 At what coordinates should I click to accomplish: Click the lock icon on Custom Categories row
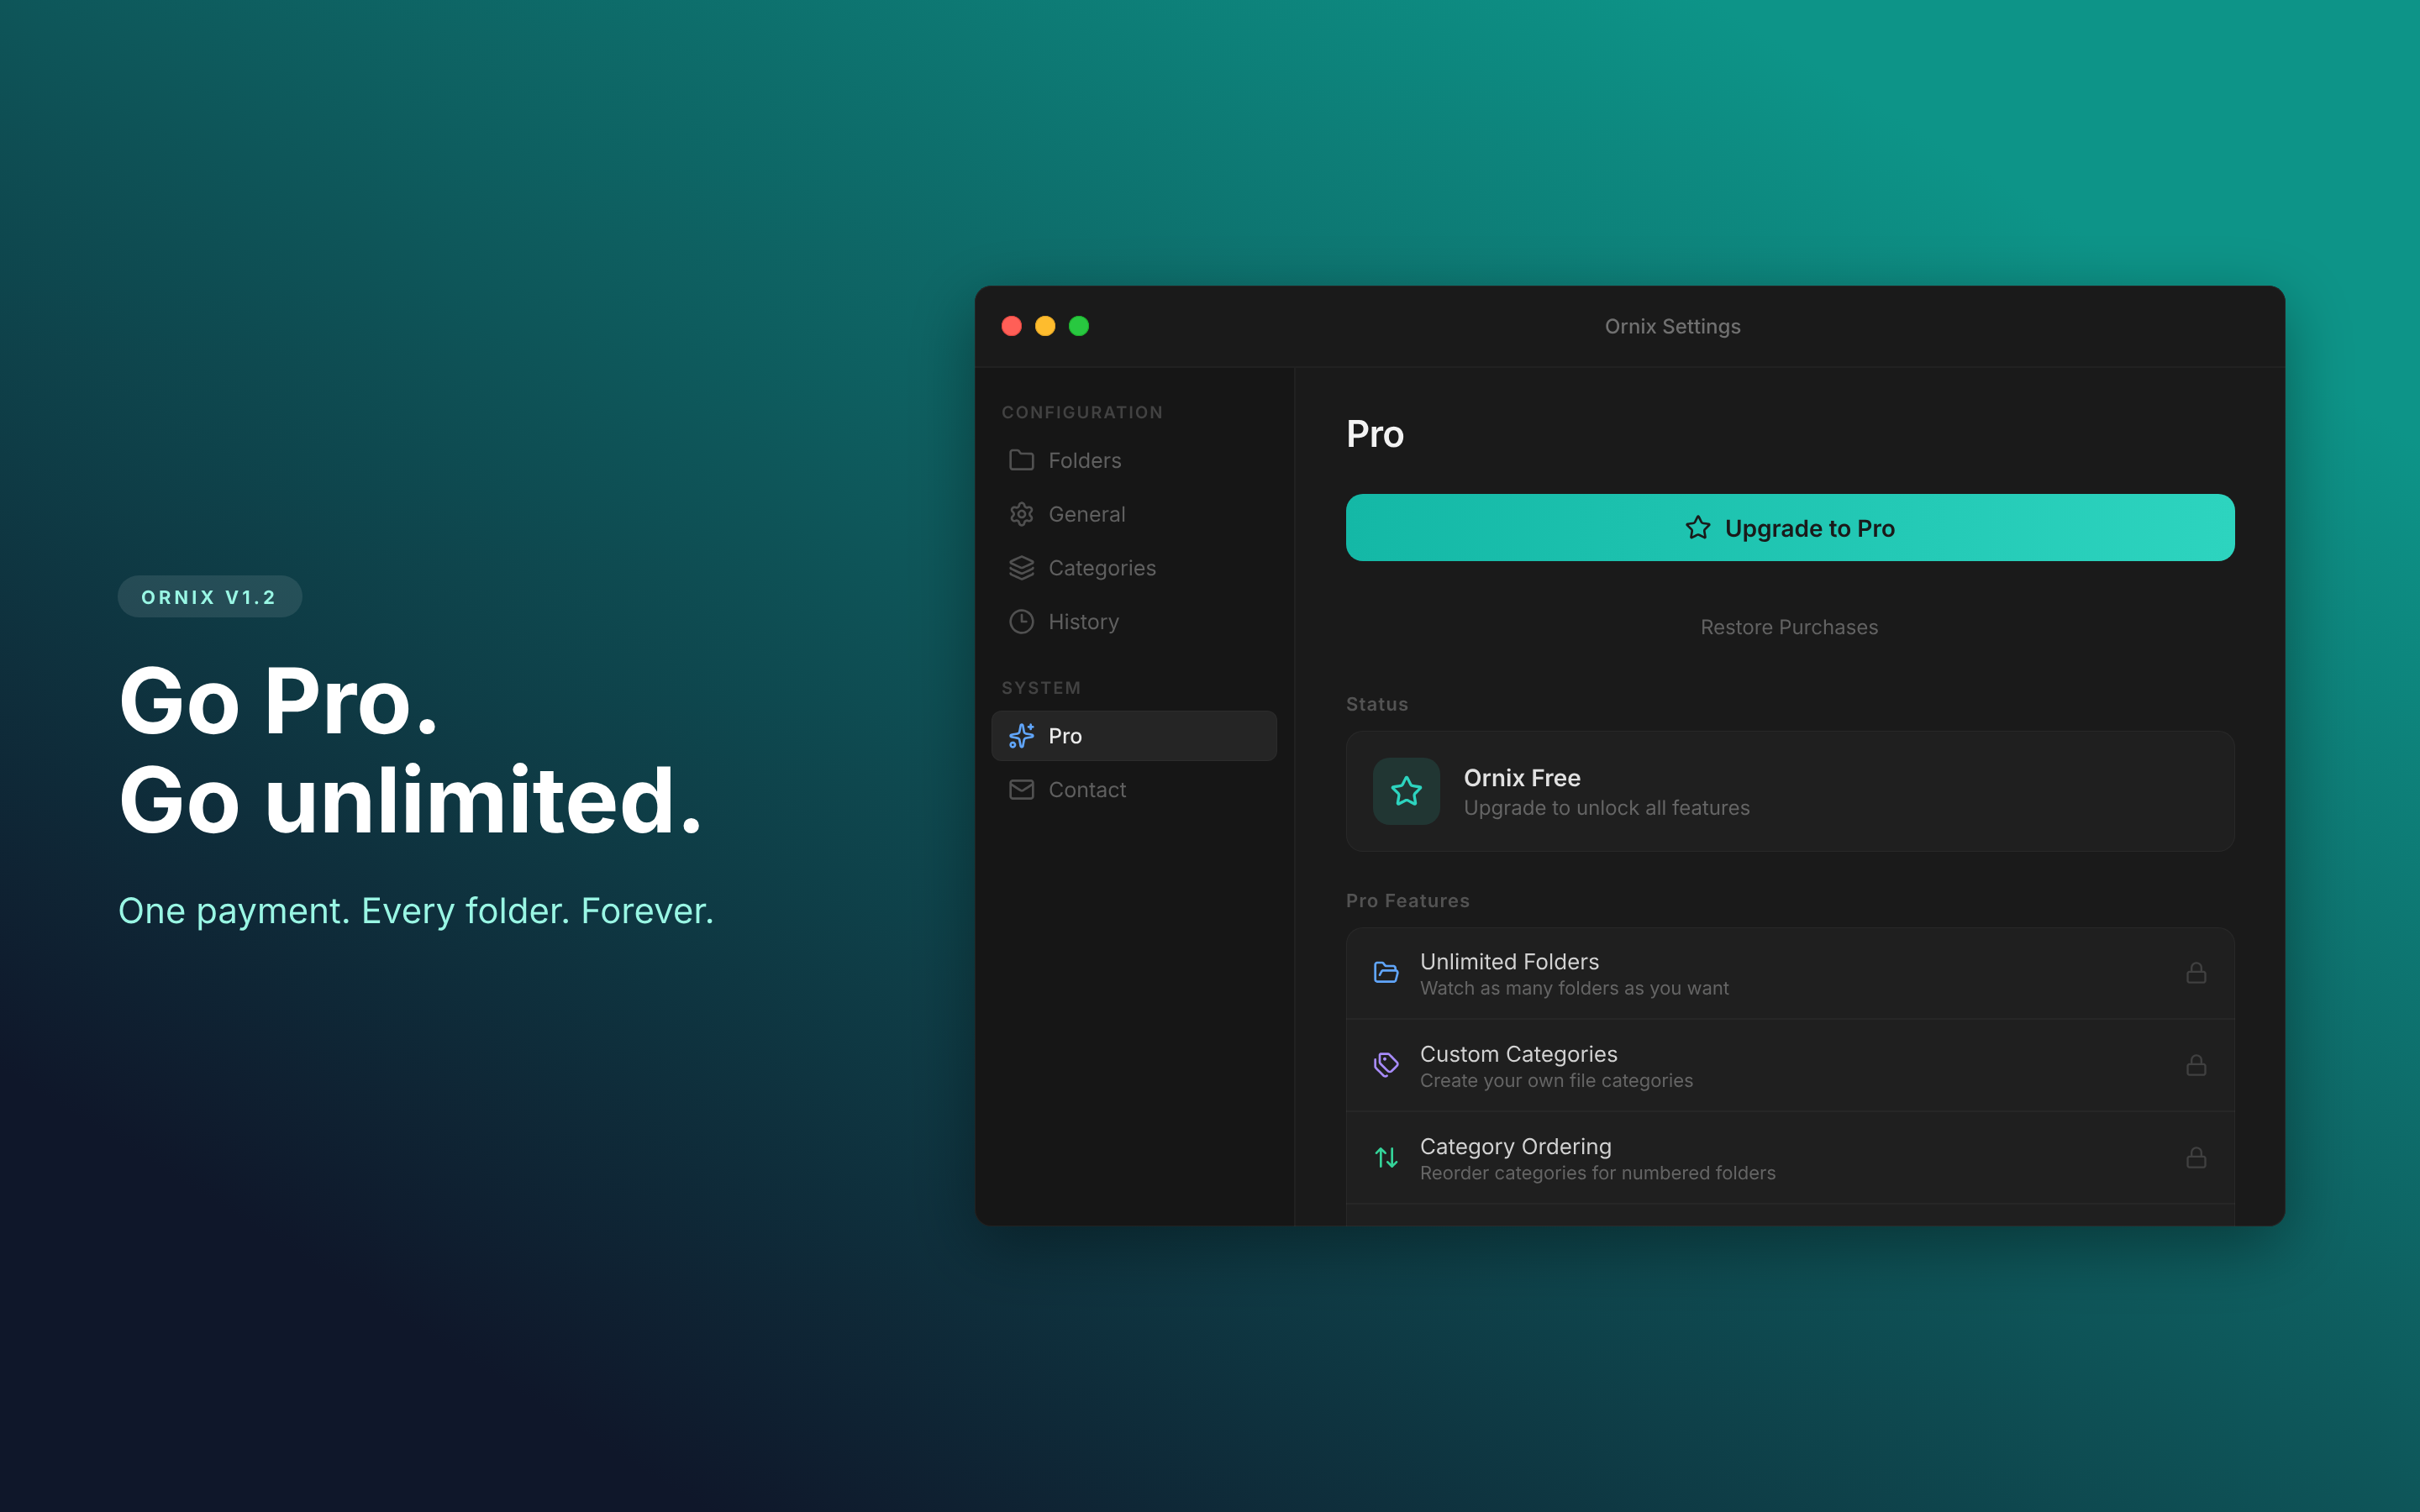(2196, 1064)
